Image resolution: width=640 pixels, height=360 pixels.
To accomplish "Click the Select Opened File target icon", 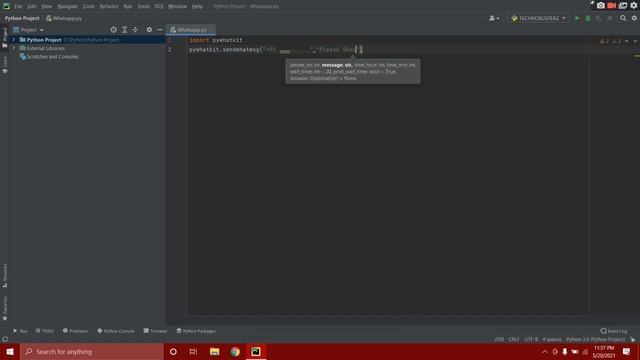I will (x=113, y=30).
